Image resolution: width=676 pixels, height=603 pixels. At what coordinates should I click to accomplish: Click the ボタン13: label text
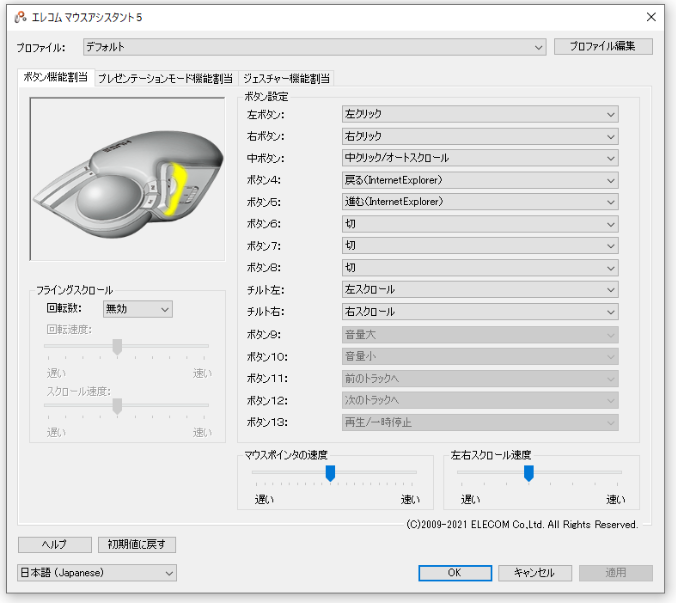pyautogui.click(x=267, y=422)
